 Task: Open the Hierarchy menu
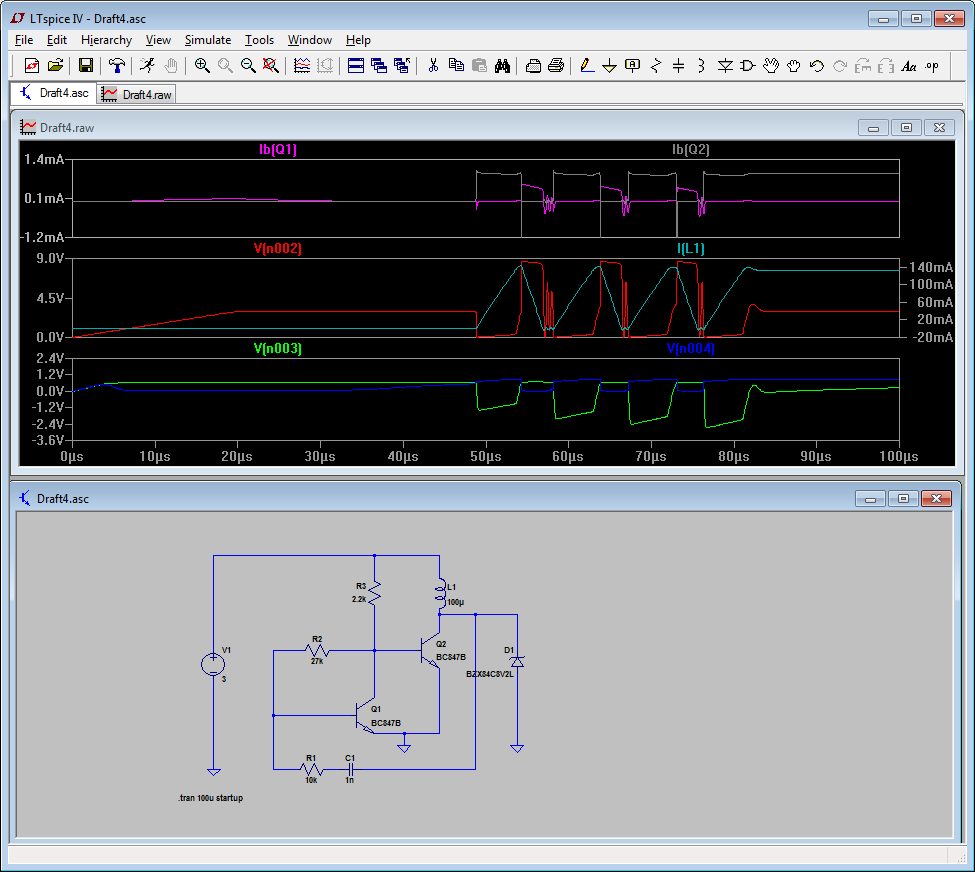pyautogui.click(x=106, y=40)
